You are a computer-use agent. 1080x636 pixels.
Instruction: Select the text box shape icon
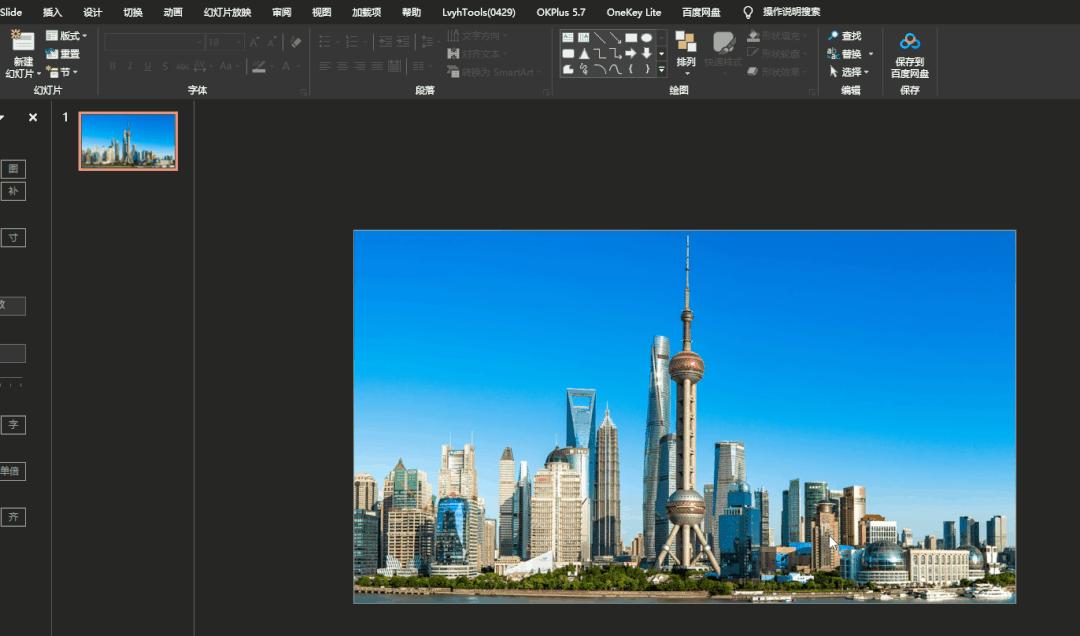tap(568, 38)
